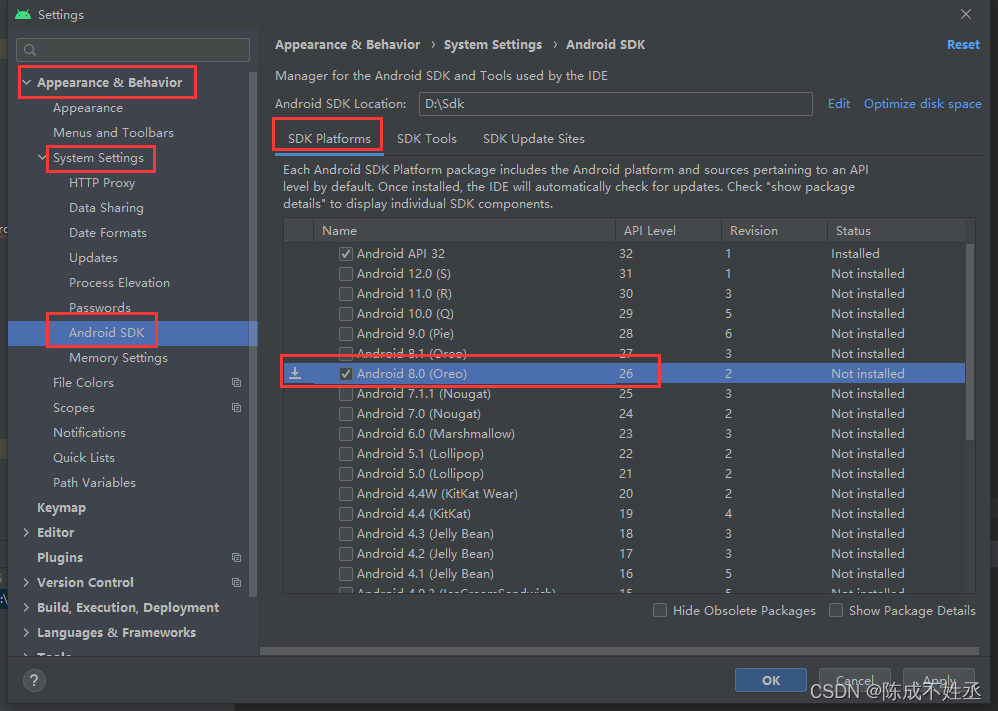
Task: Open Process Elevation settings
Action: tap(119, 283)
